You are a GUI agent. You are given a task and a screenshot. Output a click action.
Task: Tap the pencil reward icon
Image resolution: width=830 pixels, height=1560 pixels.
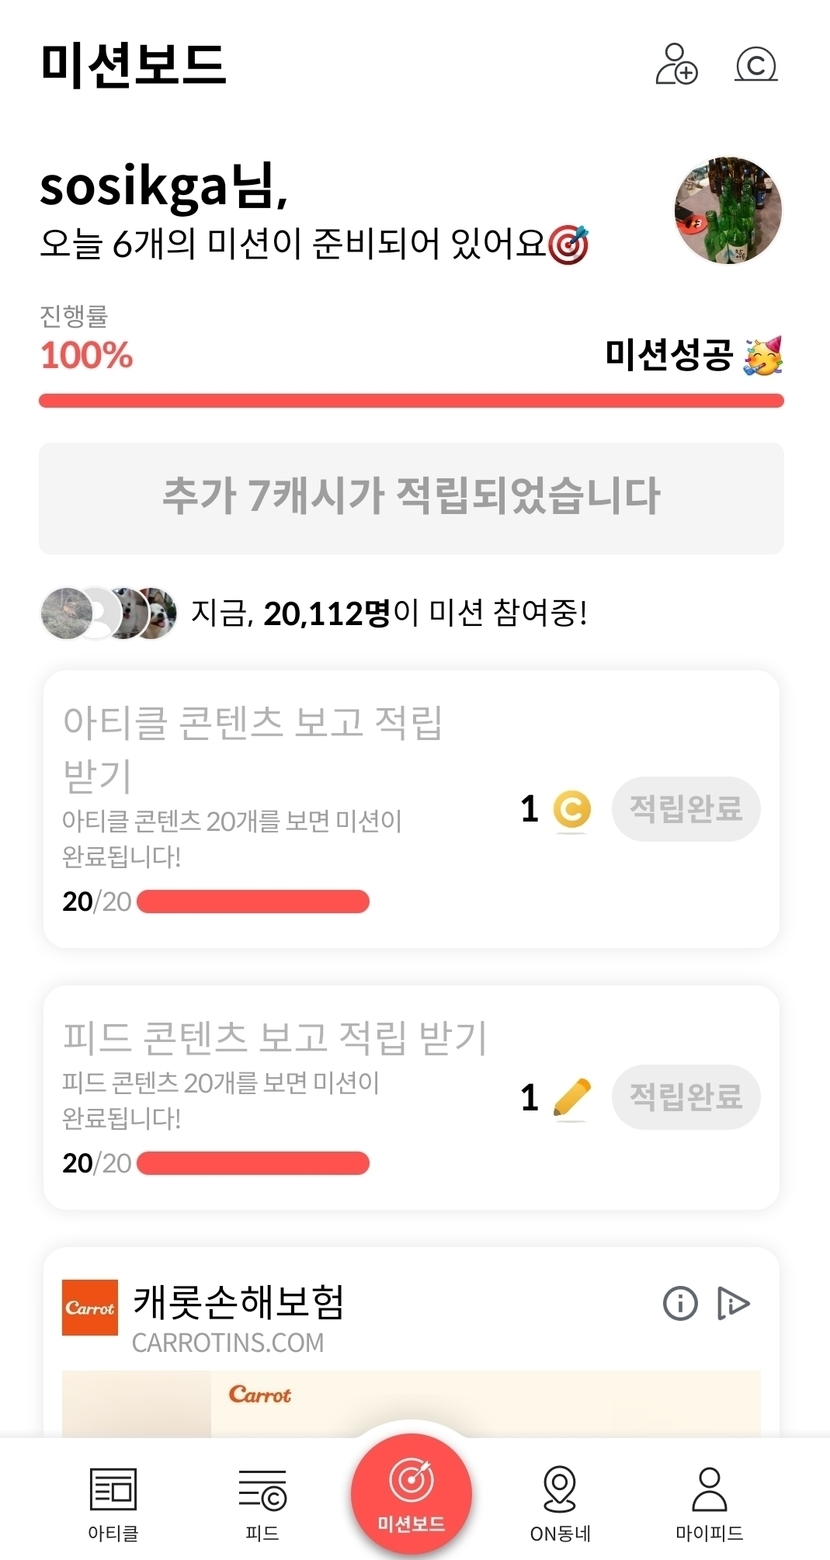click(x=572, y=1098)
